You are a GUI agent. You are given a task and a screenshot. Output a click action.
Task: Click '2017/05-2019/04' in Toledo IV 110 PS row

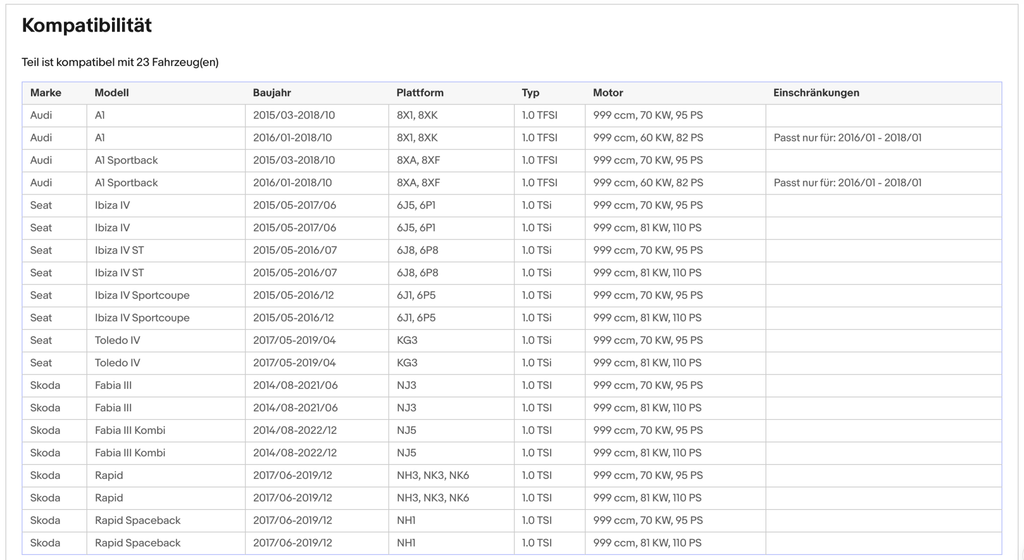coord(295,363)
